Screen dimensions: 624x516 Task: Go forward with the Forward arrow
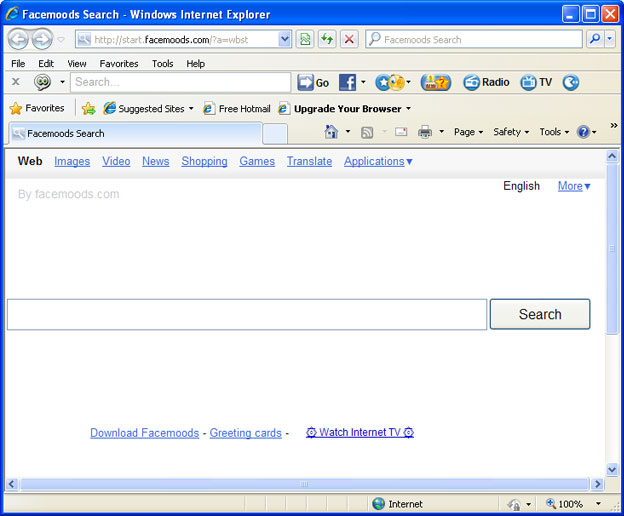tap(42, 39)
